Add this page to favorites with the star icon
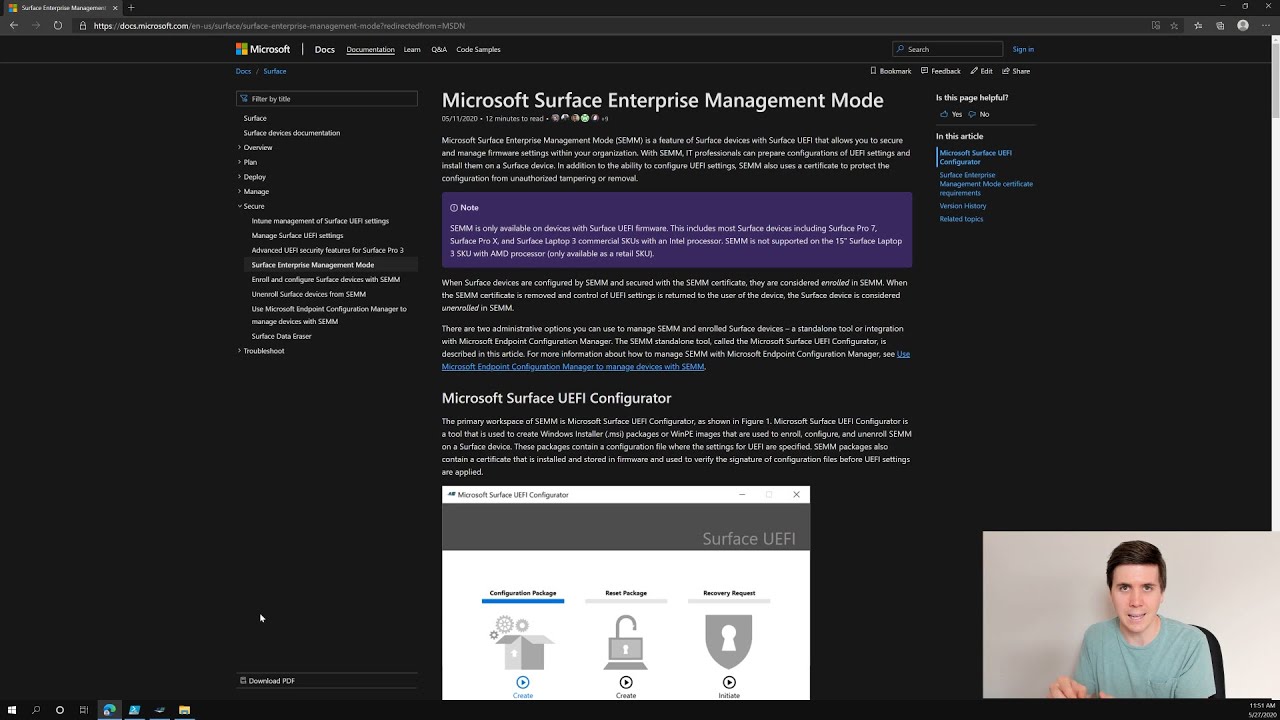The width and height of the screenshot is (1280, 720). pos(1174,25)
